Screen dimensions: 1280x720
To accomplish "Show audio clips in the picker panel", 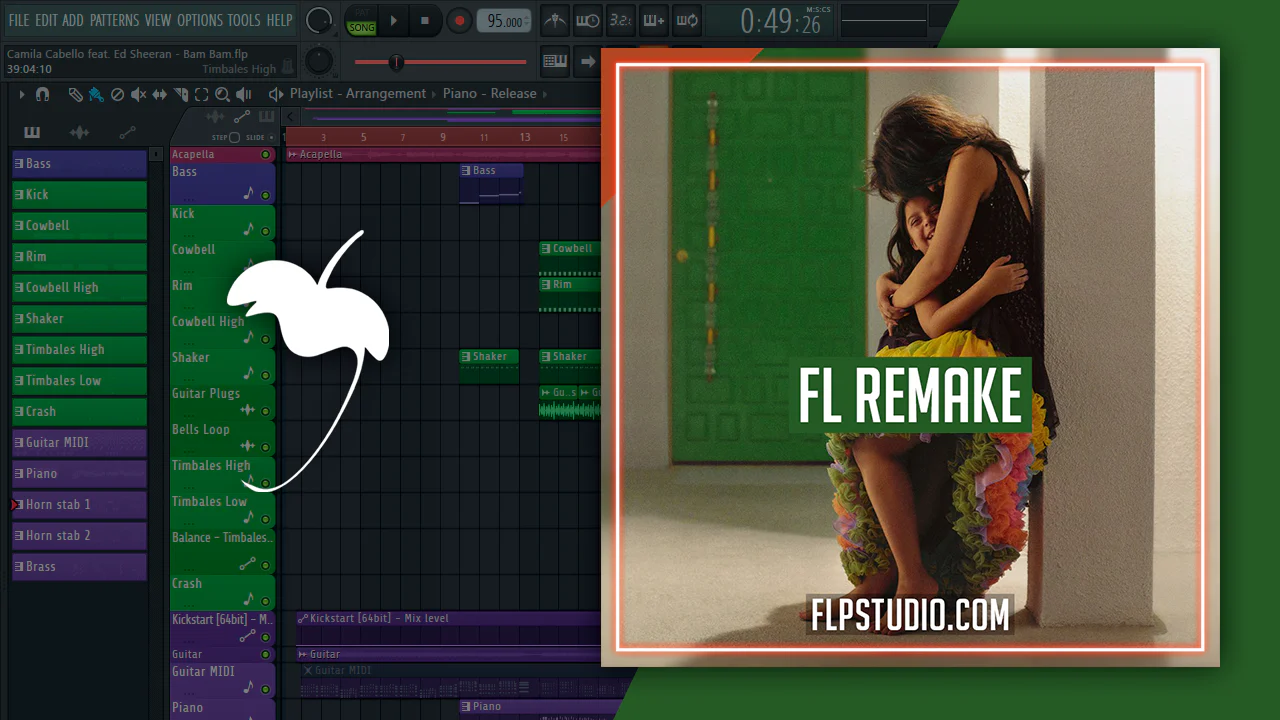I will [x=80, y=133].
